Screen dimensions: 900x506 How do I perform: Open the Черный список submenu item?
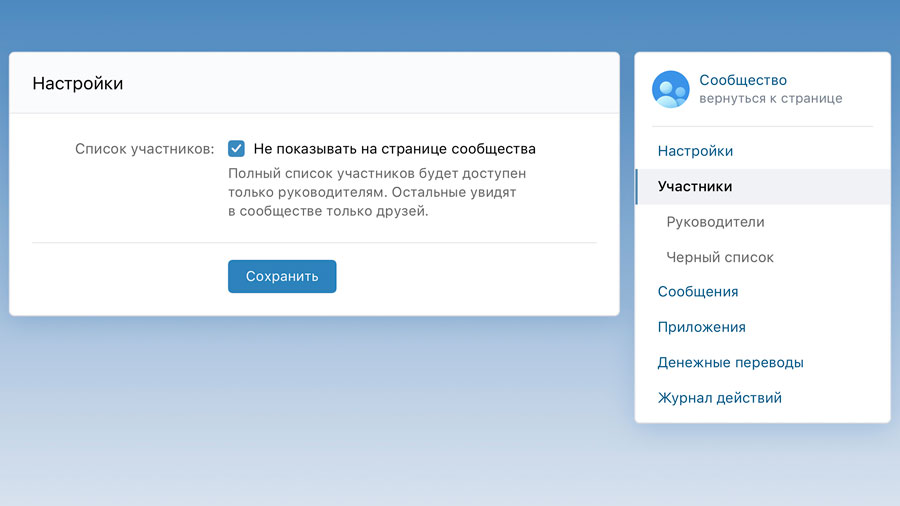click(720, 257)
